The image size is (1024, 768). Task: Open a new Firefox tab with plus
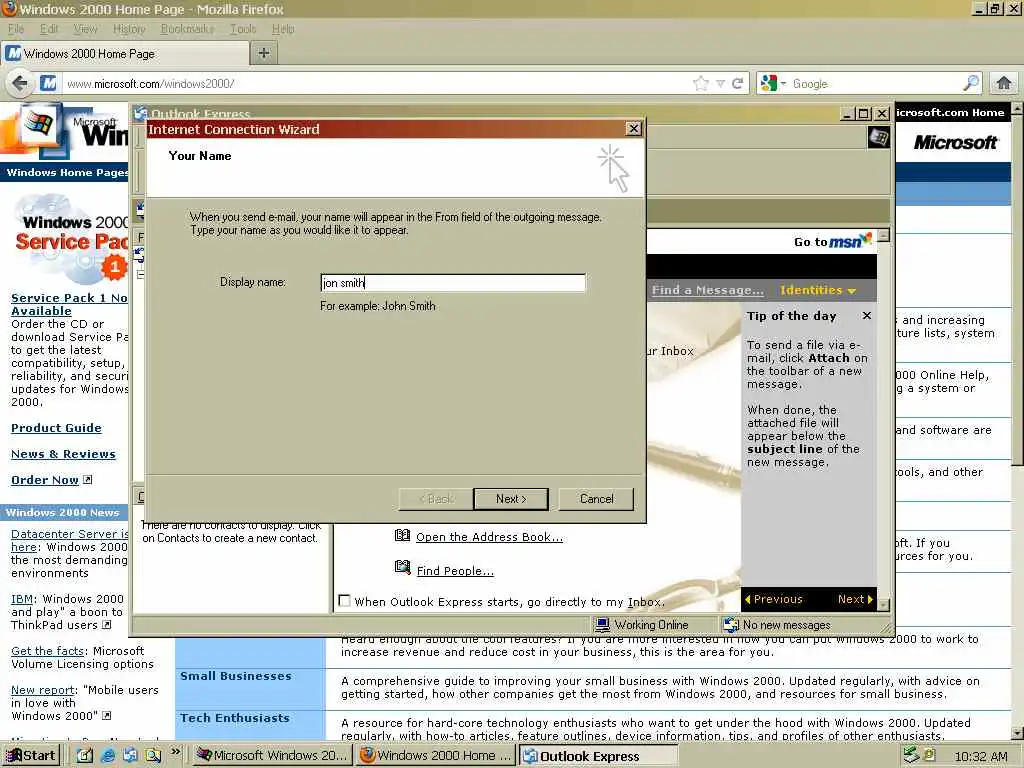[264, 53]
